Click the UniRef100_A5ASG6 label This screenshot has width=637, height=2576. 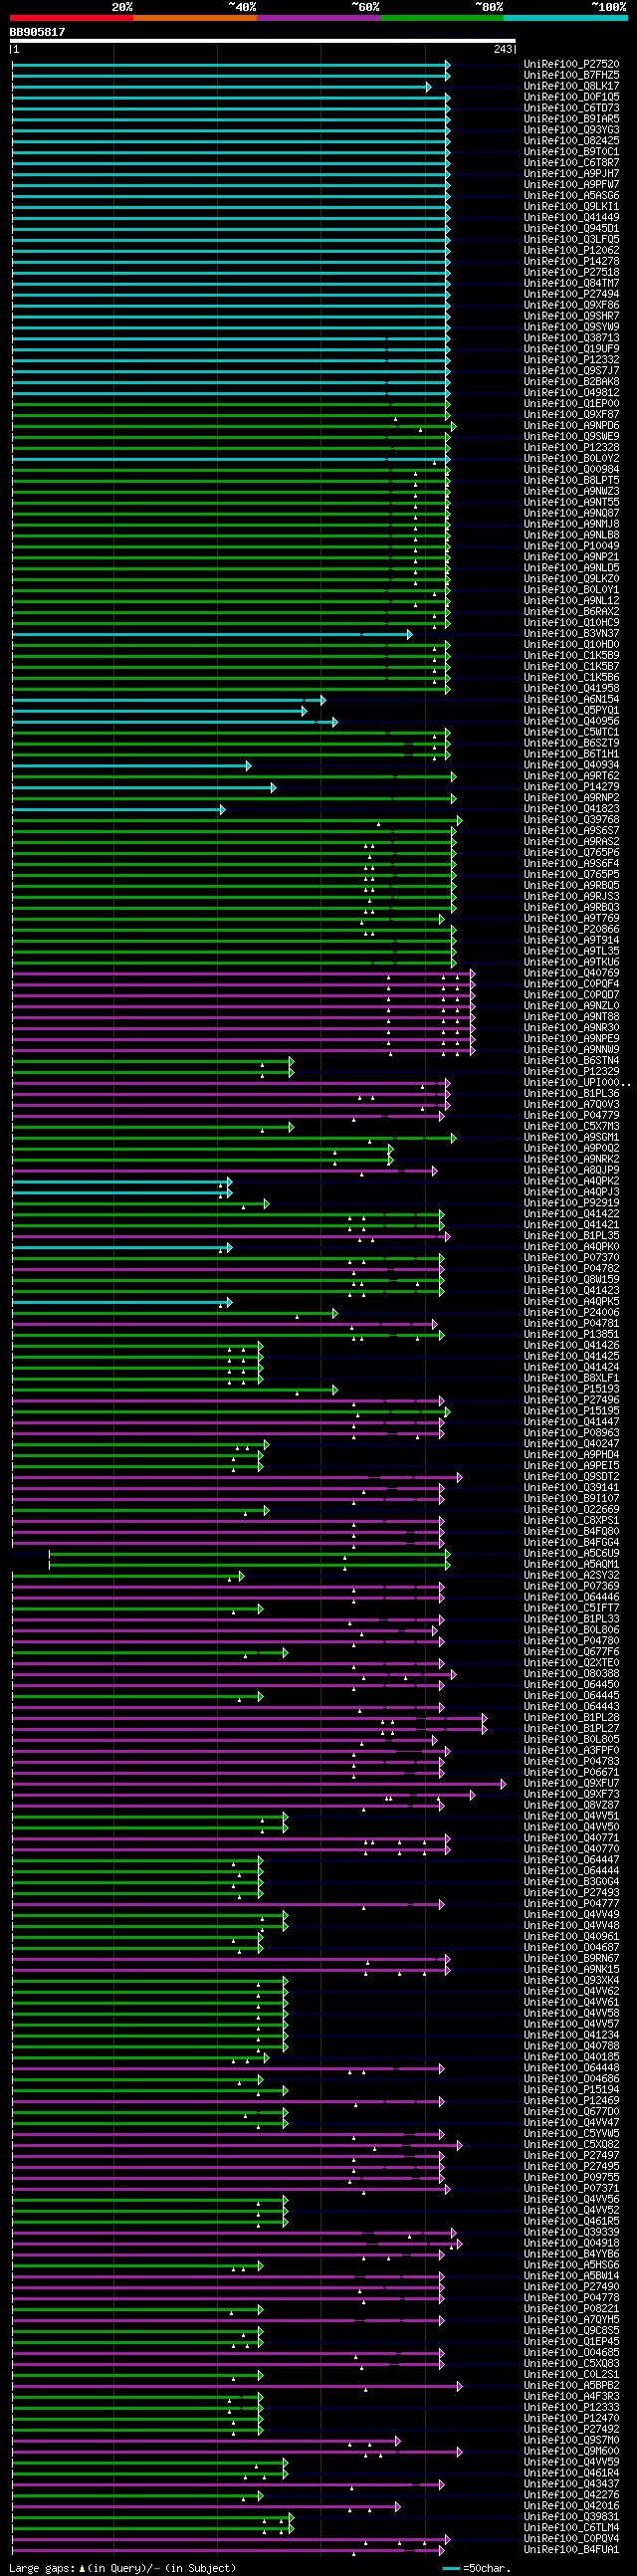(x=571, y=196)
